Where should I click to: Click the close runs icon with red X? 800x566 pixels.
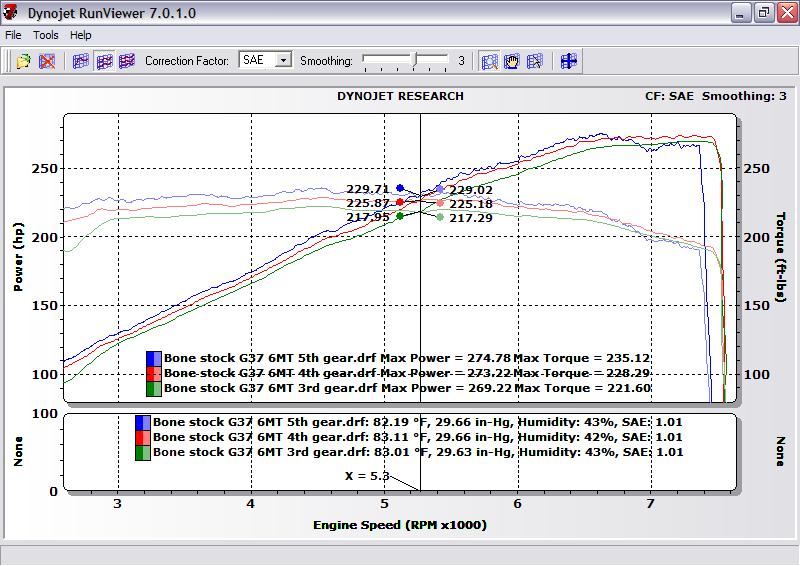pos(47,61)
